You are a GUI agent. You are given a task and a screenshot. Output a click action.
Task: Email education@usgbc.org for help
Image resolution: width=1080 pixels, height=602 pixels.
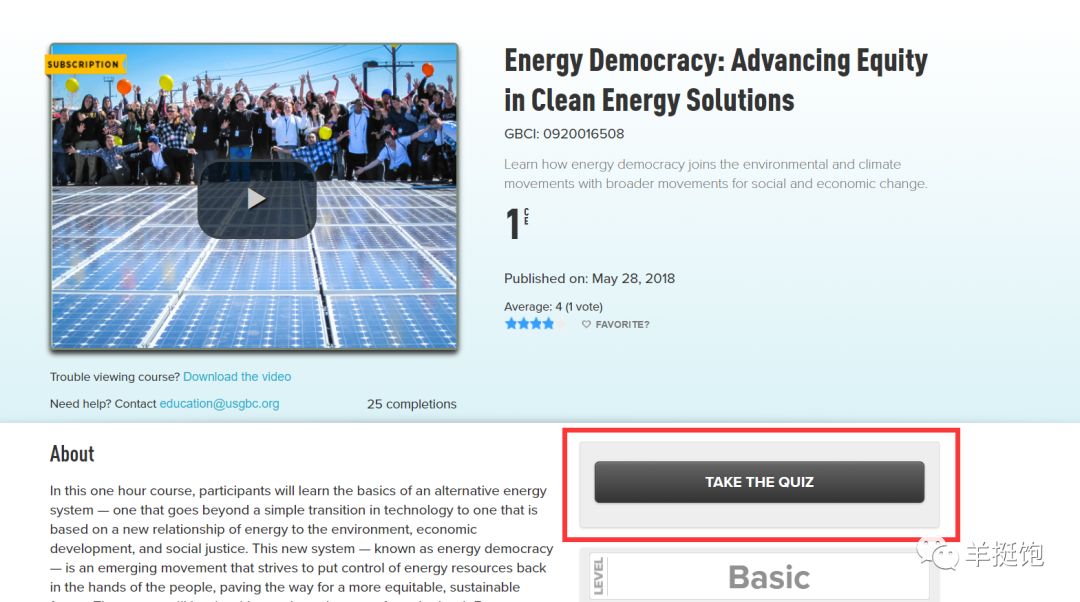point(219,404)
